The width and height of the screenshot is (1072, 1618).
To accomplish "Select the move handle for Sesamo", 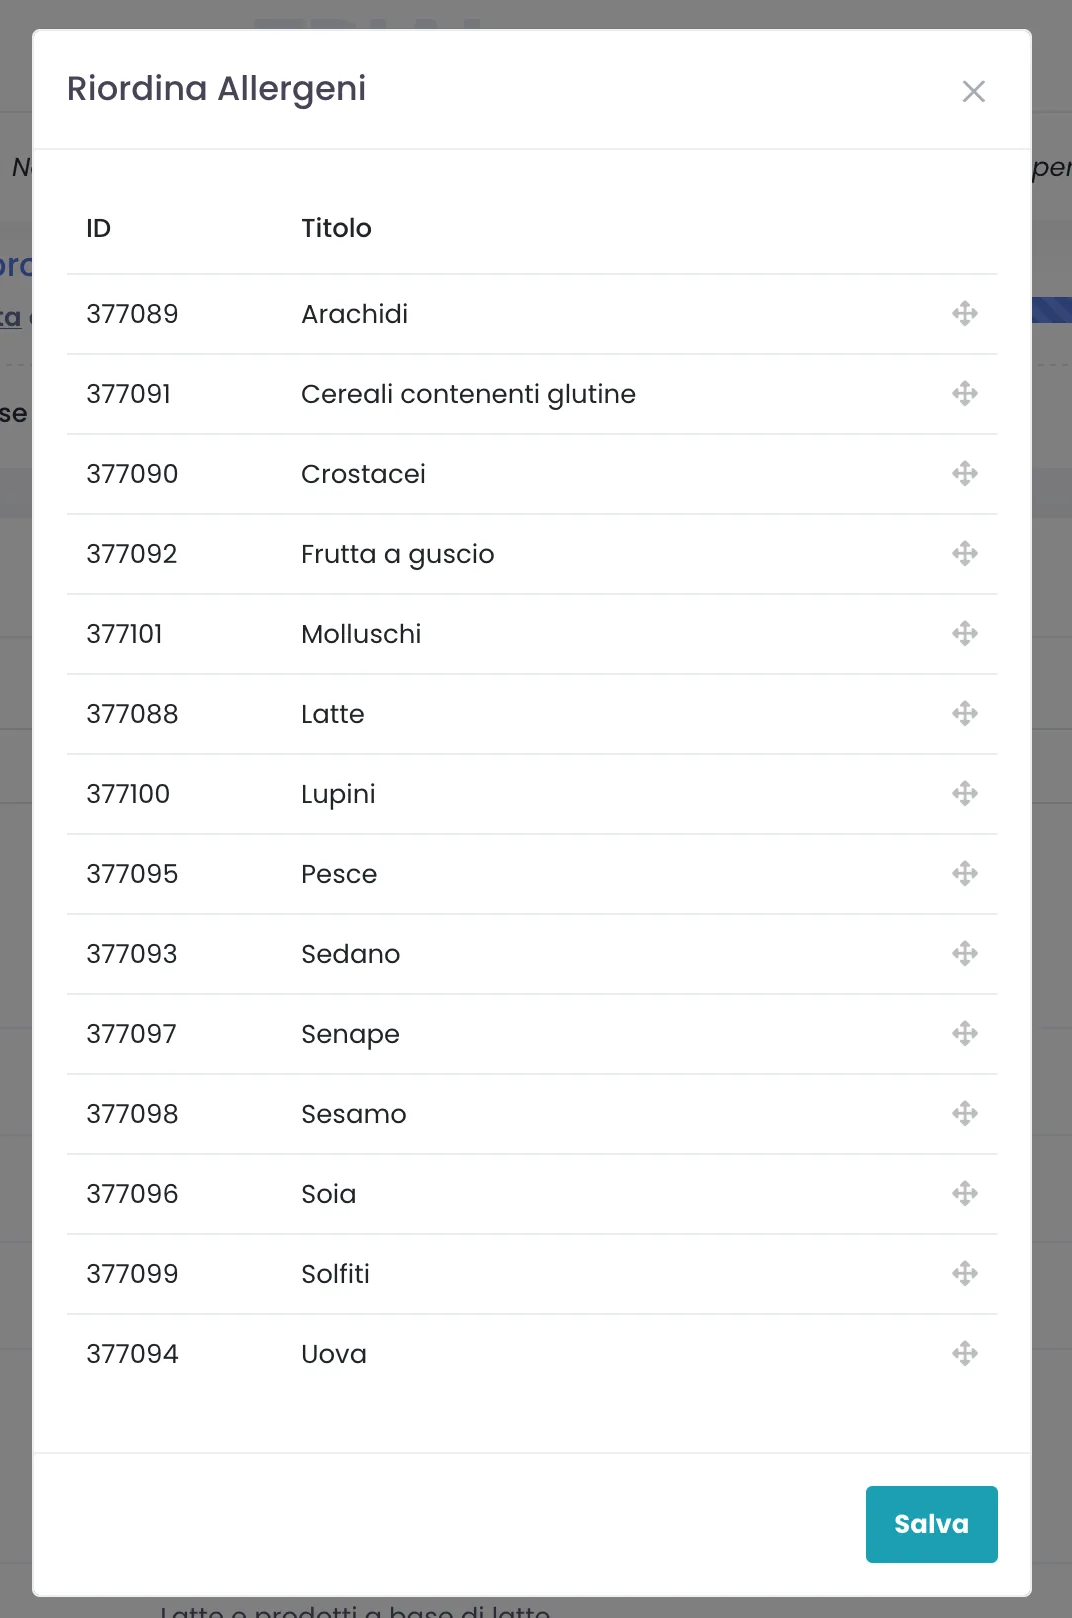I will click(965, 1113).
